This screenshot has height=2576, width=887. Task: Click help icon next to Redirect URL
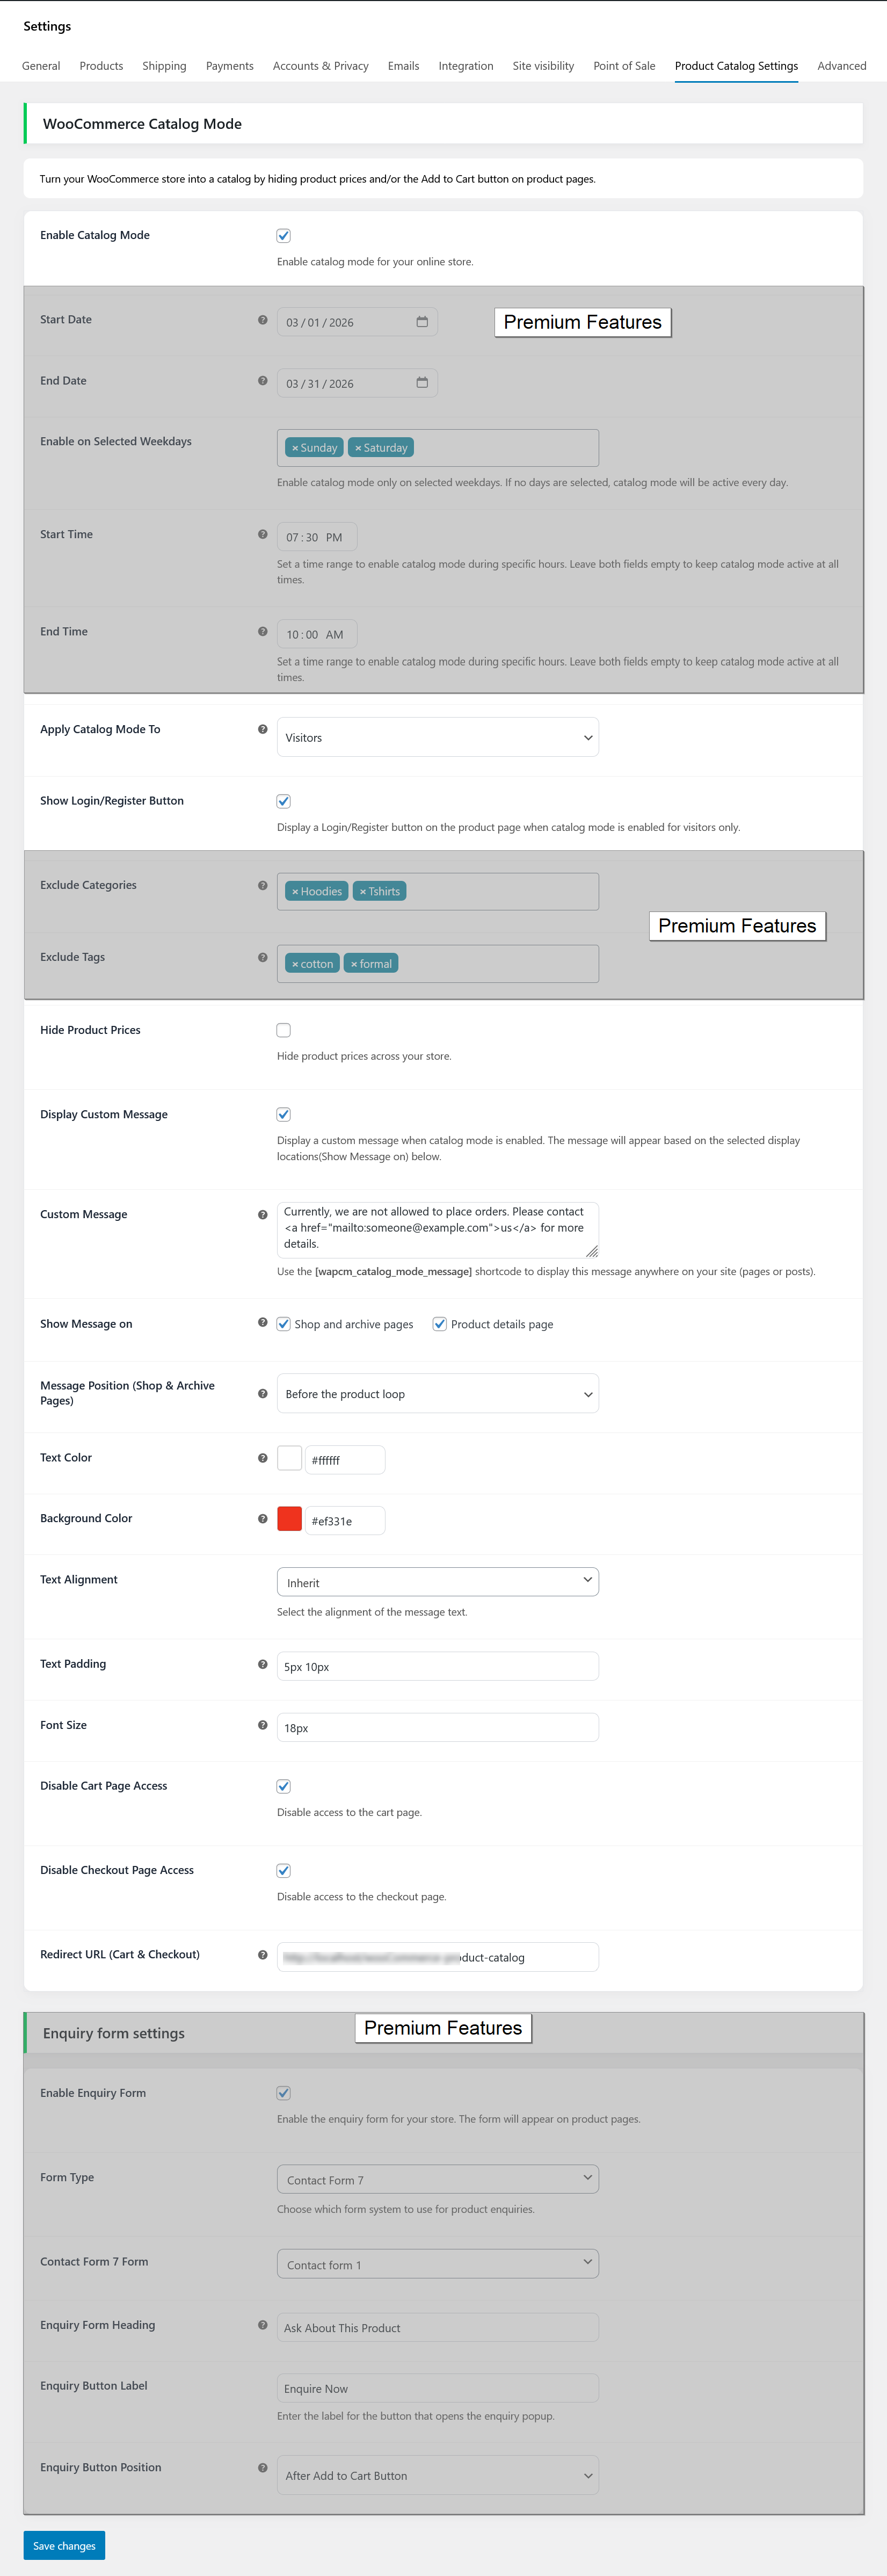tap(263, 1955)
